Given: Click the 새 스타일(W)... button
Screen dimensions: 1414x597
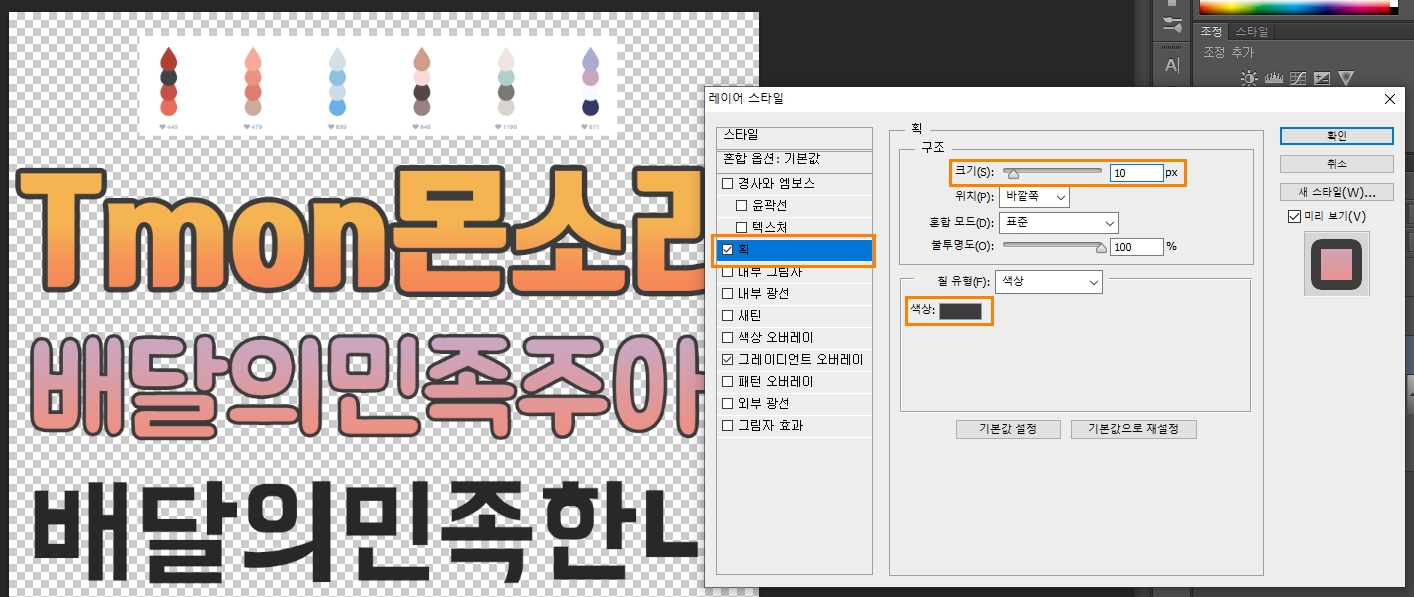Looking at the screenshot, I should pos(1336,192).
